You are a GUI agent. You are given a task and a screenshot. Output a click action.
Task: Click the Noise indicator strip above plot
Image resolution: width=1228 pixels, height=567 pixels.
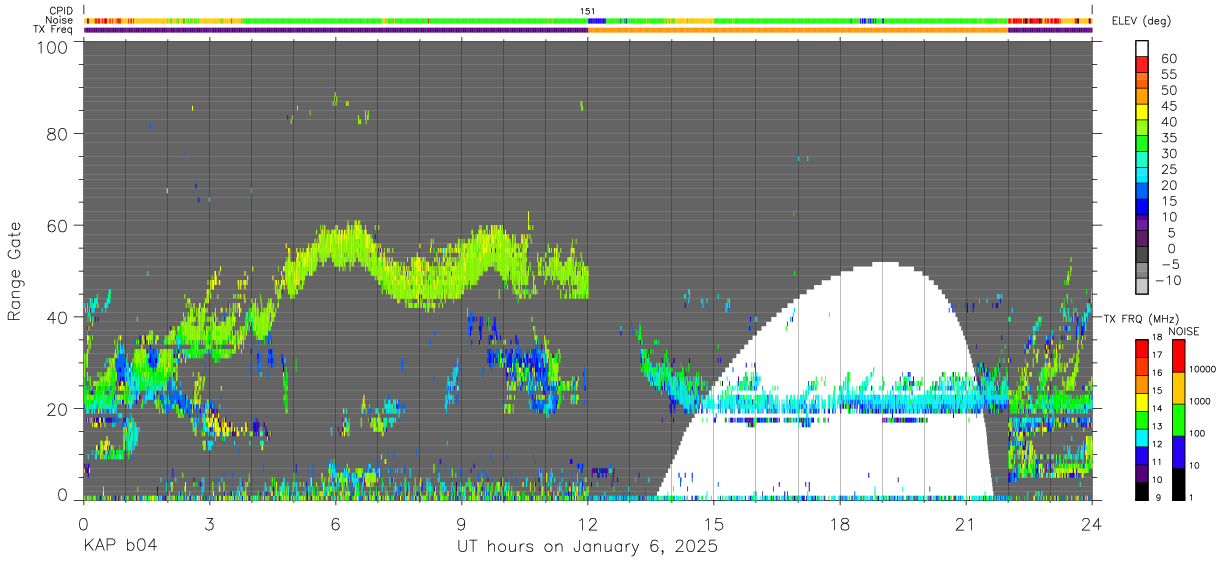(x=588, y=20)
